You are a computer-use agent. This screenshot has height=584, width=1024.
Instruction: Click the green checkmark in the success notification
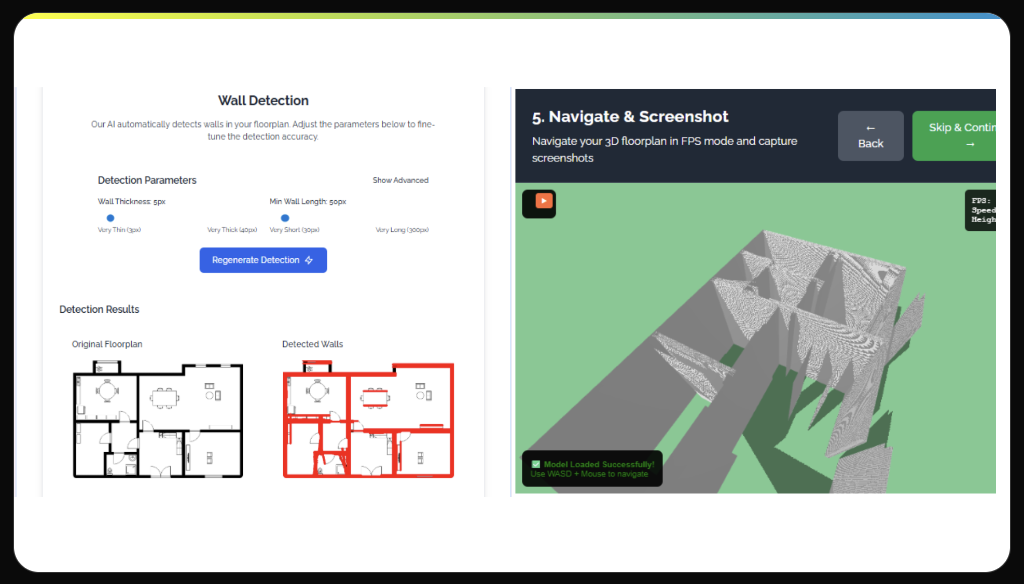tap(535, 462)
